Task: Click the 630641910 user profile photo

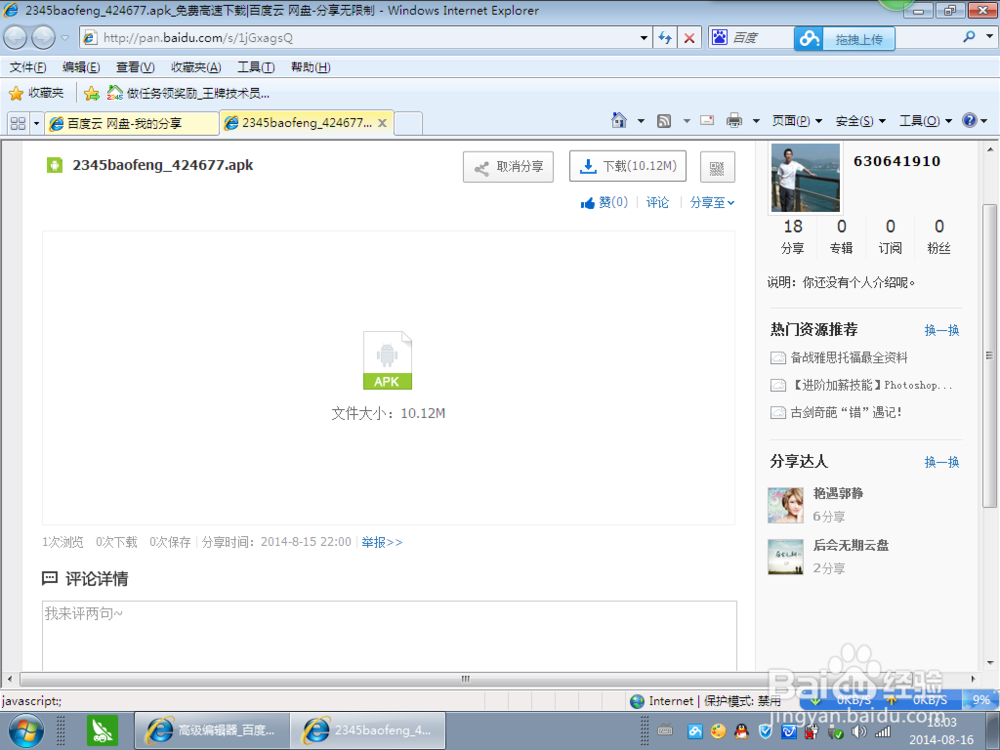Action: (x=805, y=178)
